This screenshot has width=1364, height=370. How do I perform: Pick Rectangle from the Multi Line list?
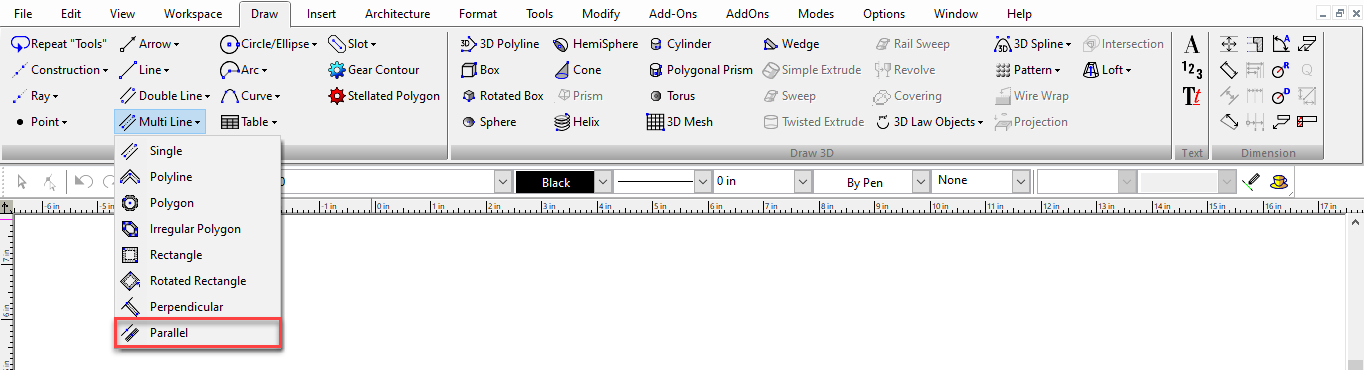(198, 255)
